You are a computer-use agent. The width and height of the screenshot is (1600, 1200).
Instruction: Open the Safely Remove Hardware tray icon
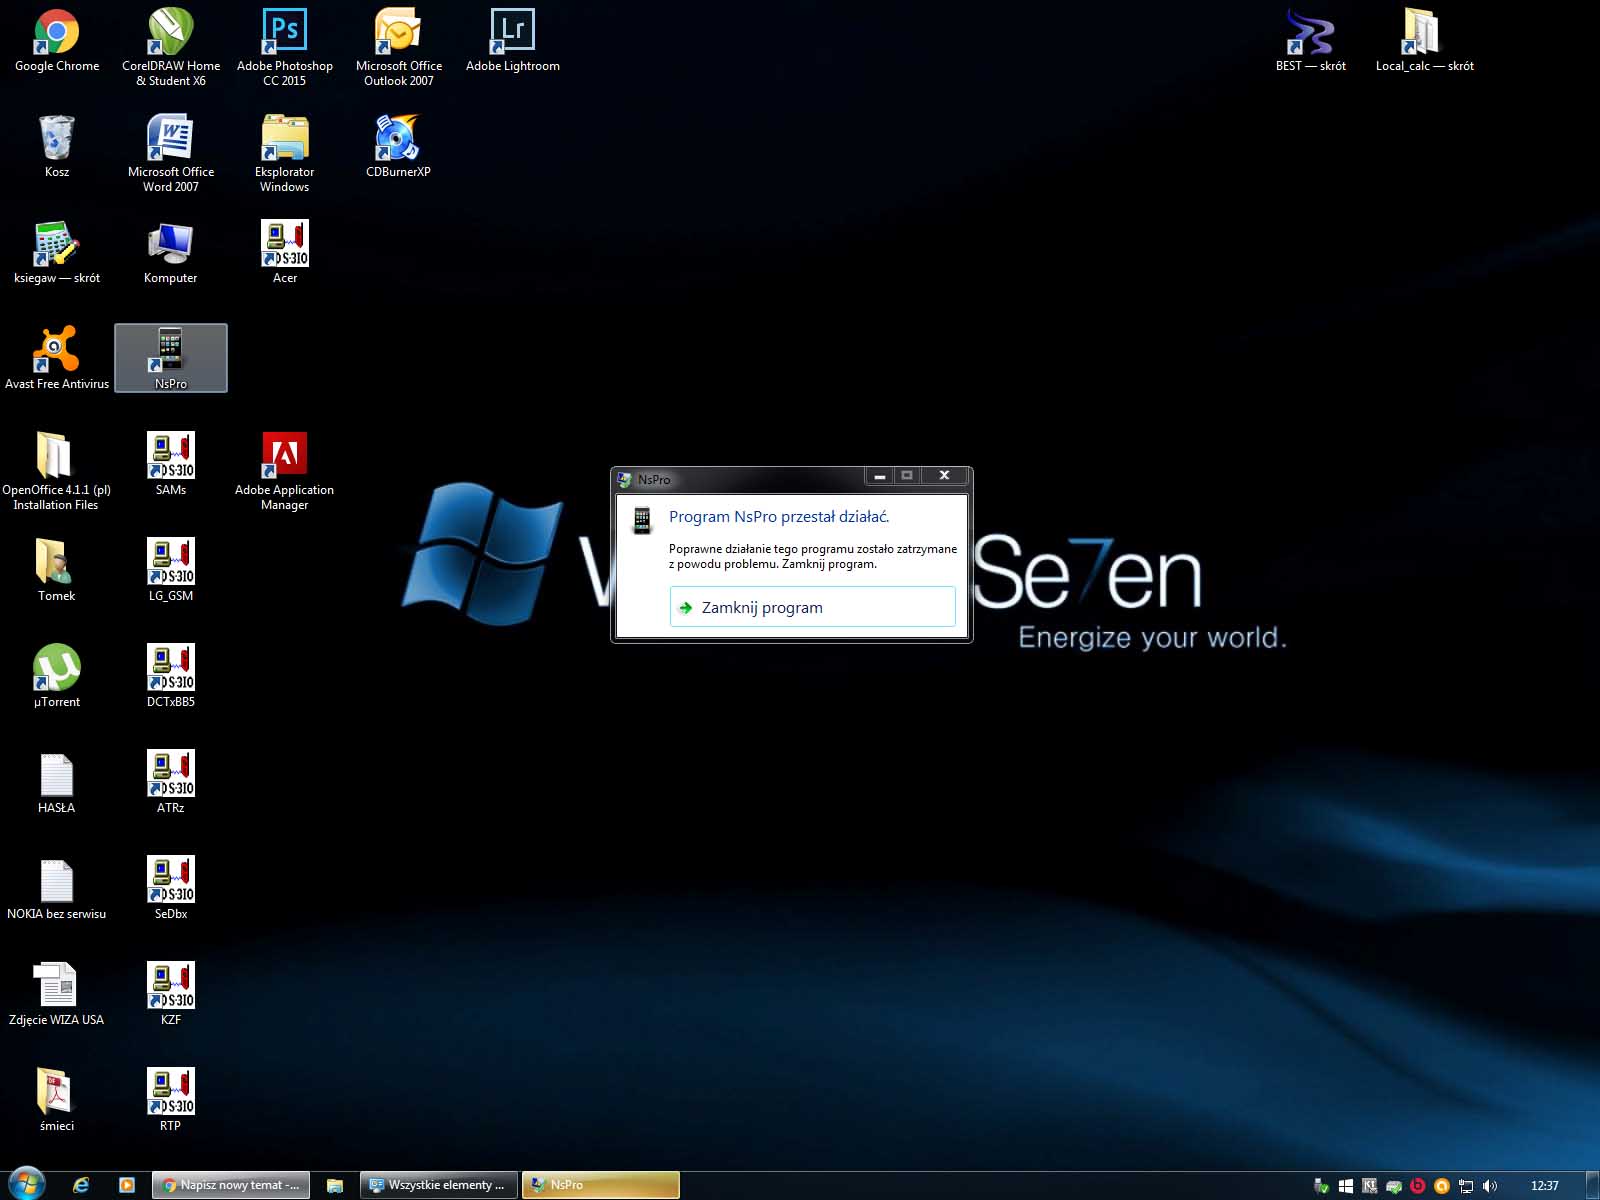pyautogui.click(x=1321, y=1186)
